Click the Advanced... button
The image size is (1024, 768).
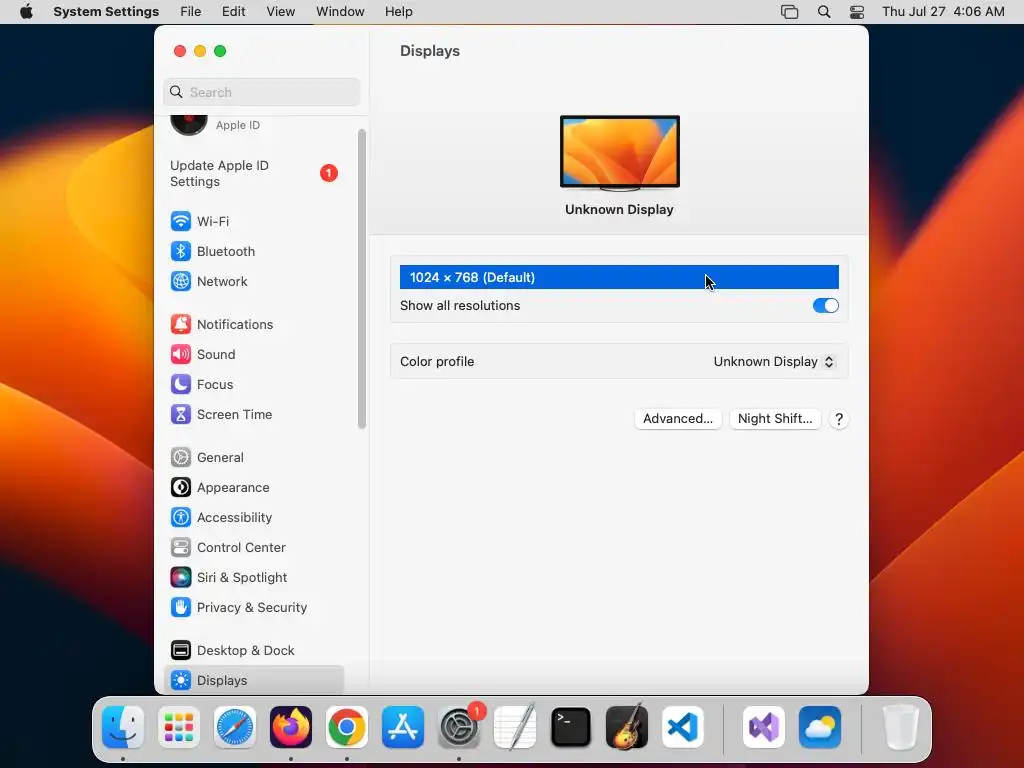tap(678, 419)
